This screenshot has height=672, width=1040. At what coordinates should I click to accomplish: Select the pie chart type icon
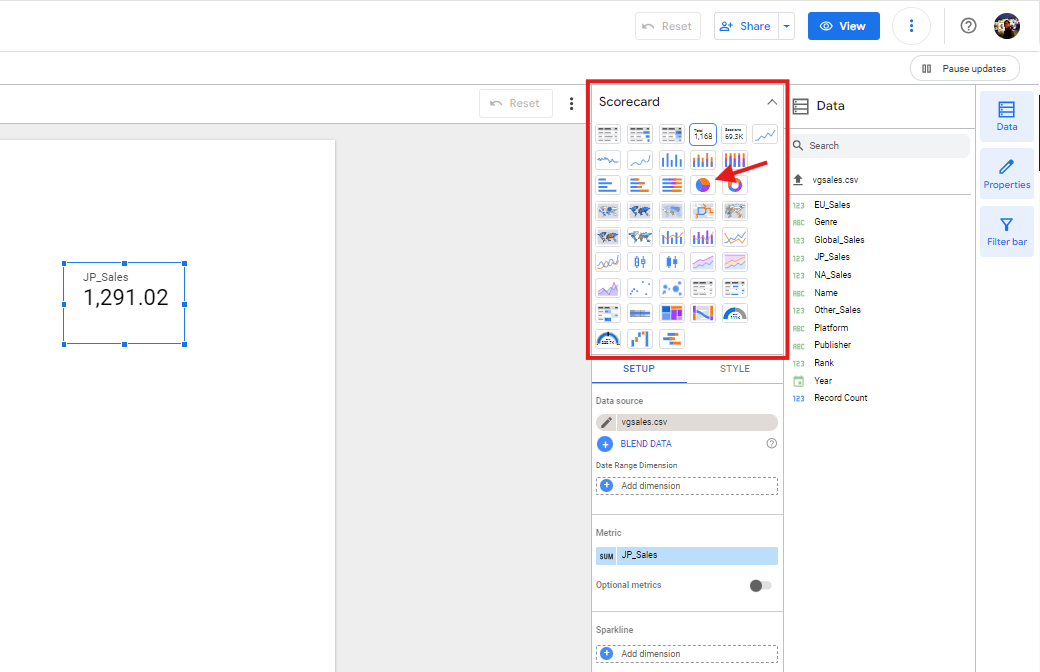click(703, 185)
